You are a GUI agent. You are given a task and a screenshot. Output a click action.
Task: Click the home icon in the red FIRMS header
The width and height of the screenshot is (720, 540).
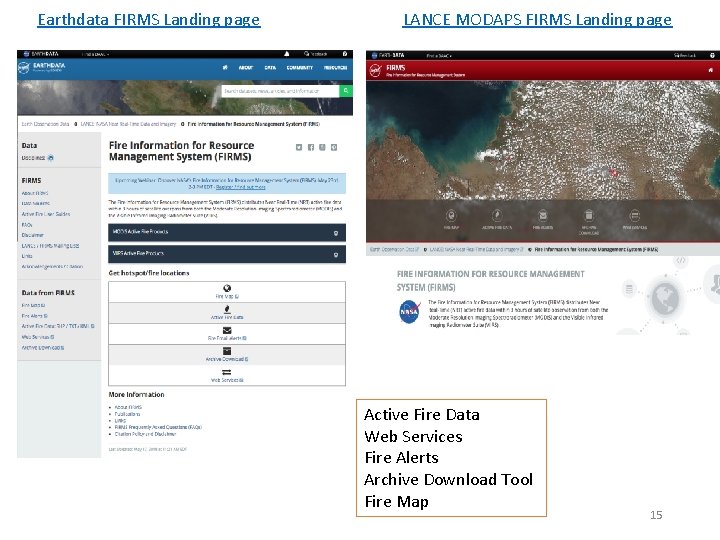point(711,70)
